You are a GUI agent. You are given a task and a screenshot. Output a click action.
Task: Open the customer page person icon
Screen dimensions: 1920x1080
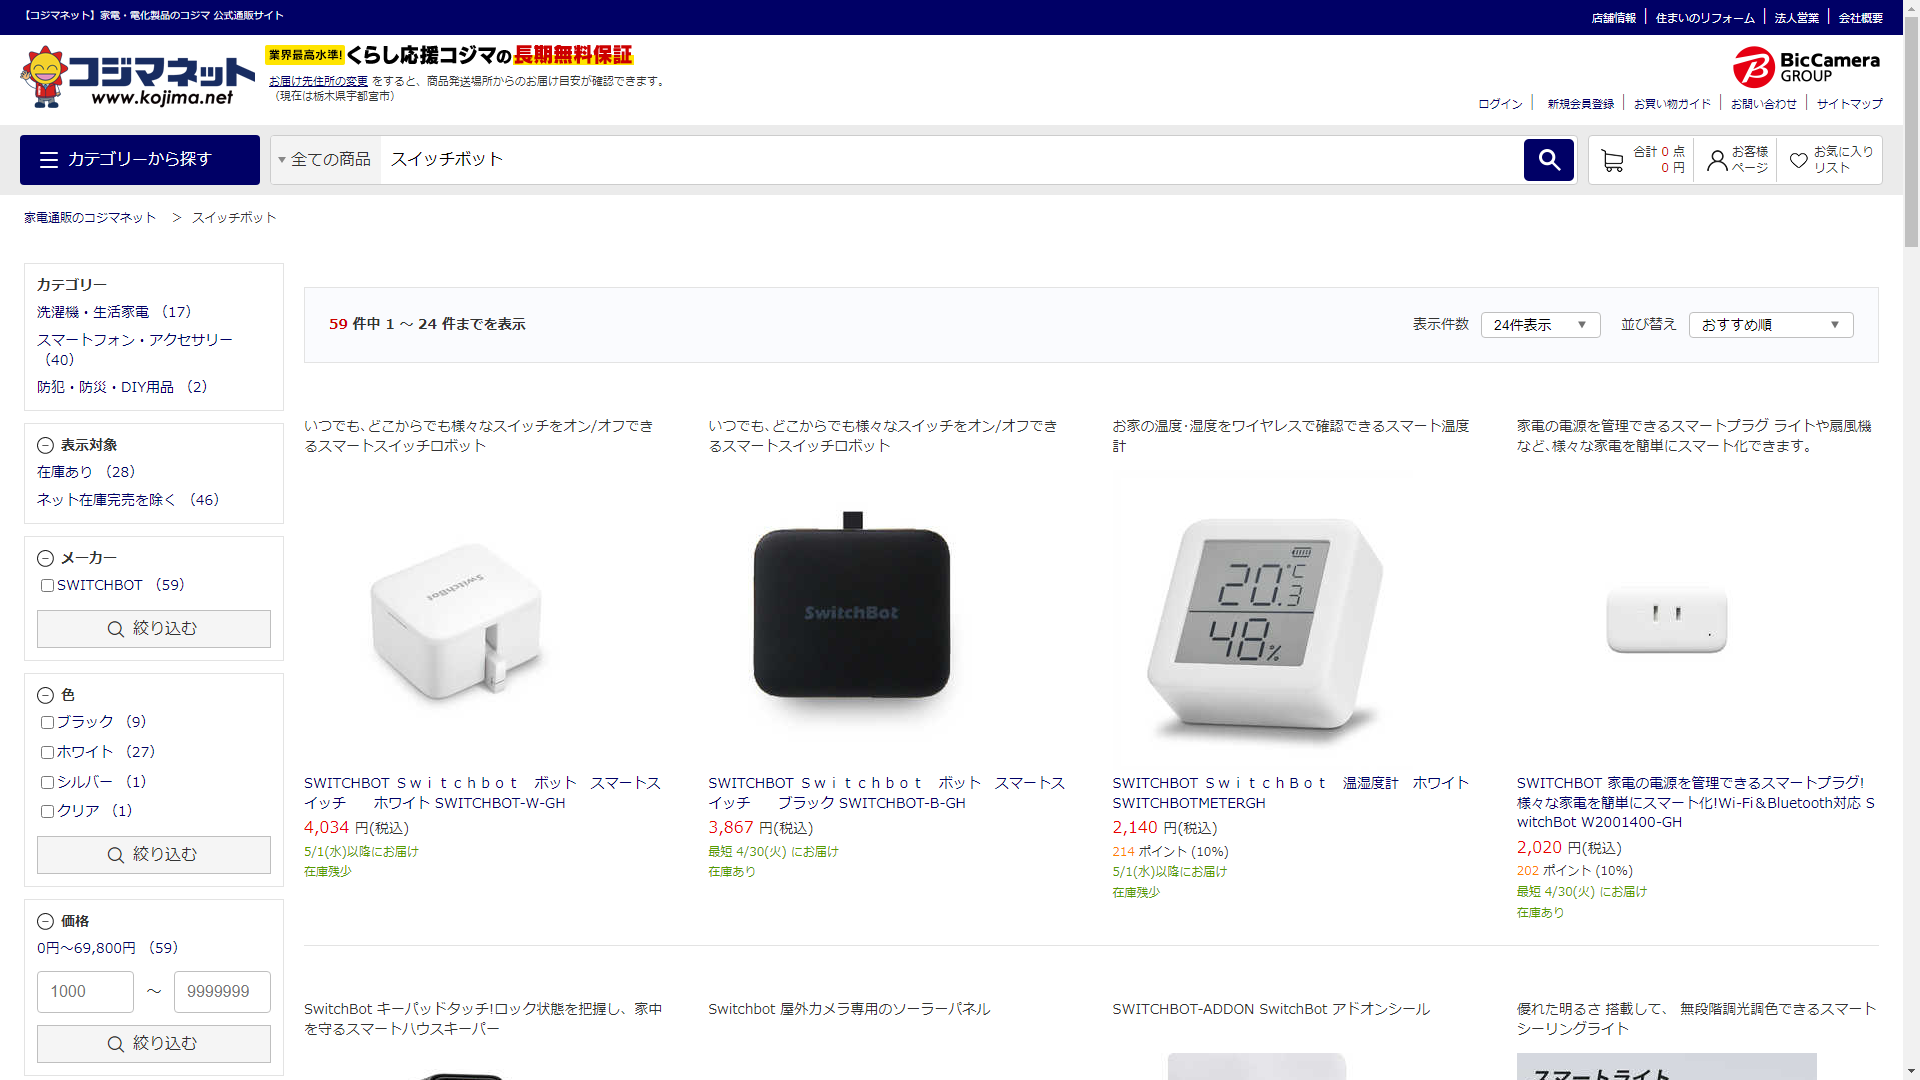click(x=1716, y=160)
